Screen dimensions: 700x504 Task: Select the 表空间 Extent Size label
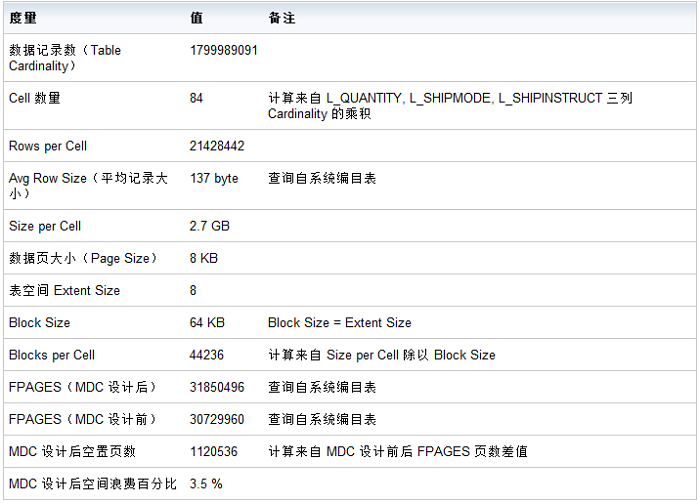coord(64,291)
